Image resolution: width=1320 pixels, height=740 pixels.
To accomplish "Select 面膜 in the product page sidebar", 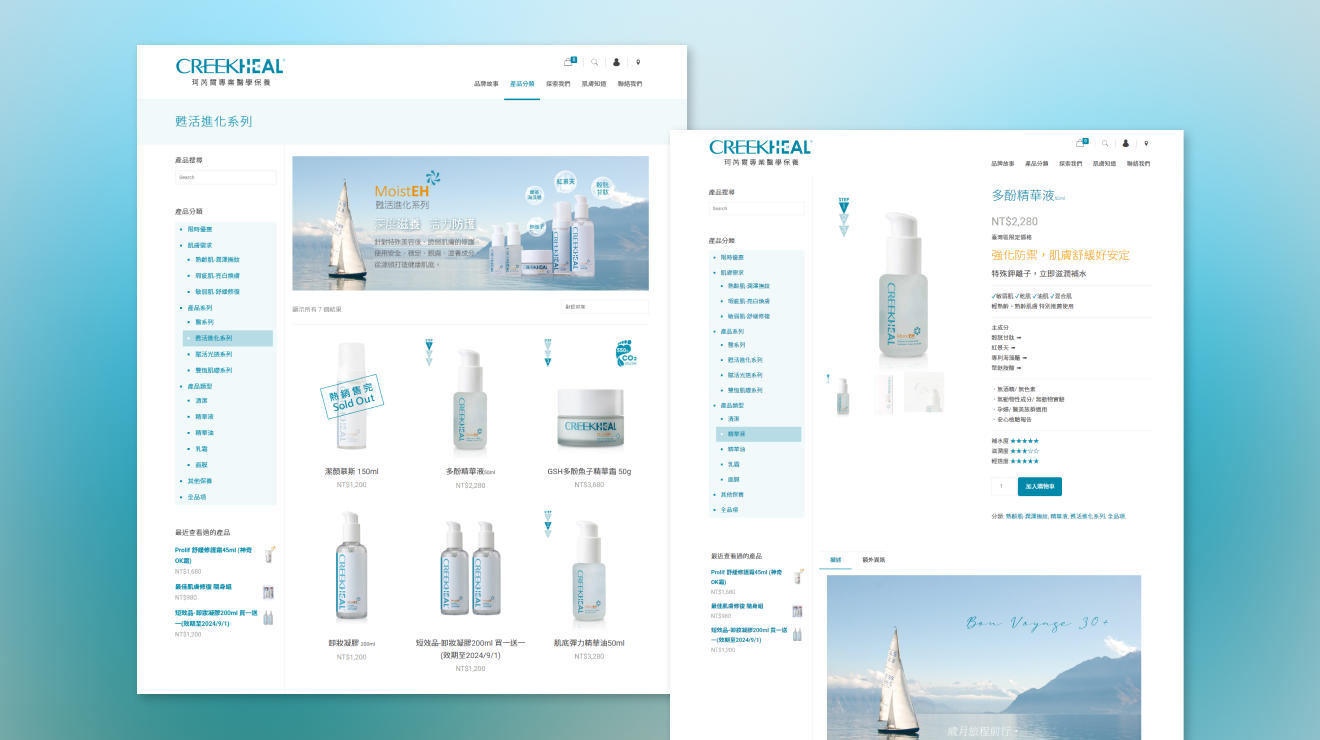I will [x=734, y=479].
